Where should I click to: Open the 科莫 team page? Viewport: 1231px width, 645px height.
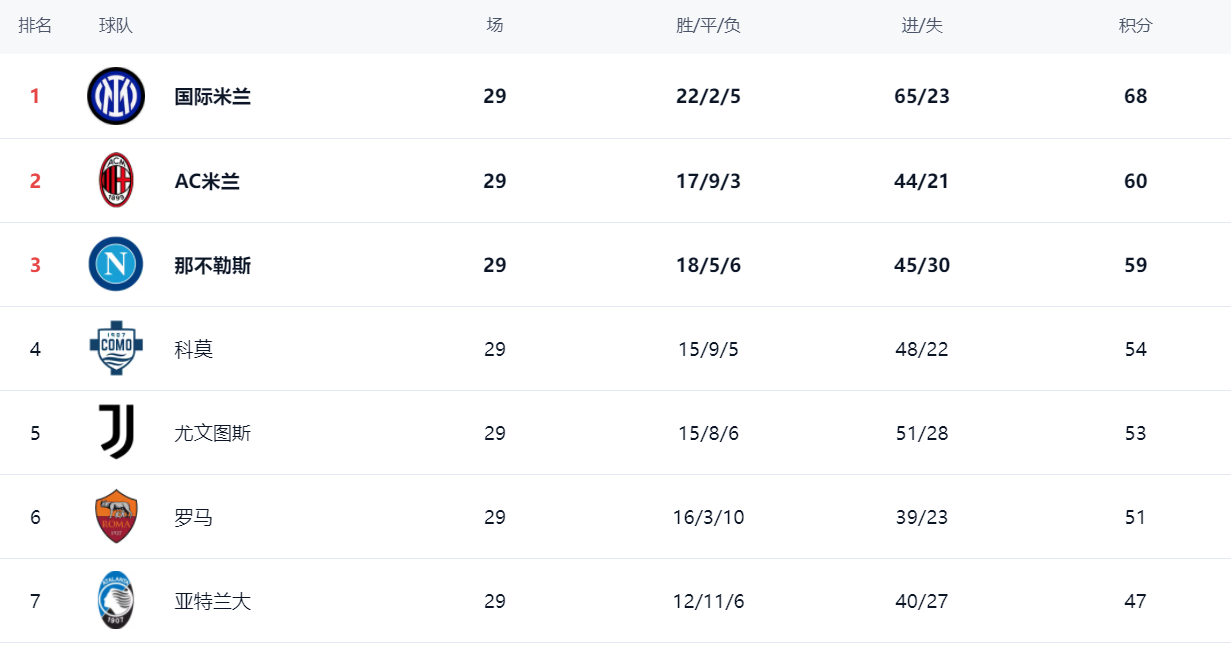coord(193,349)
